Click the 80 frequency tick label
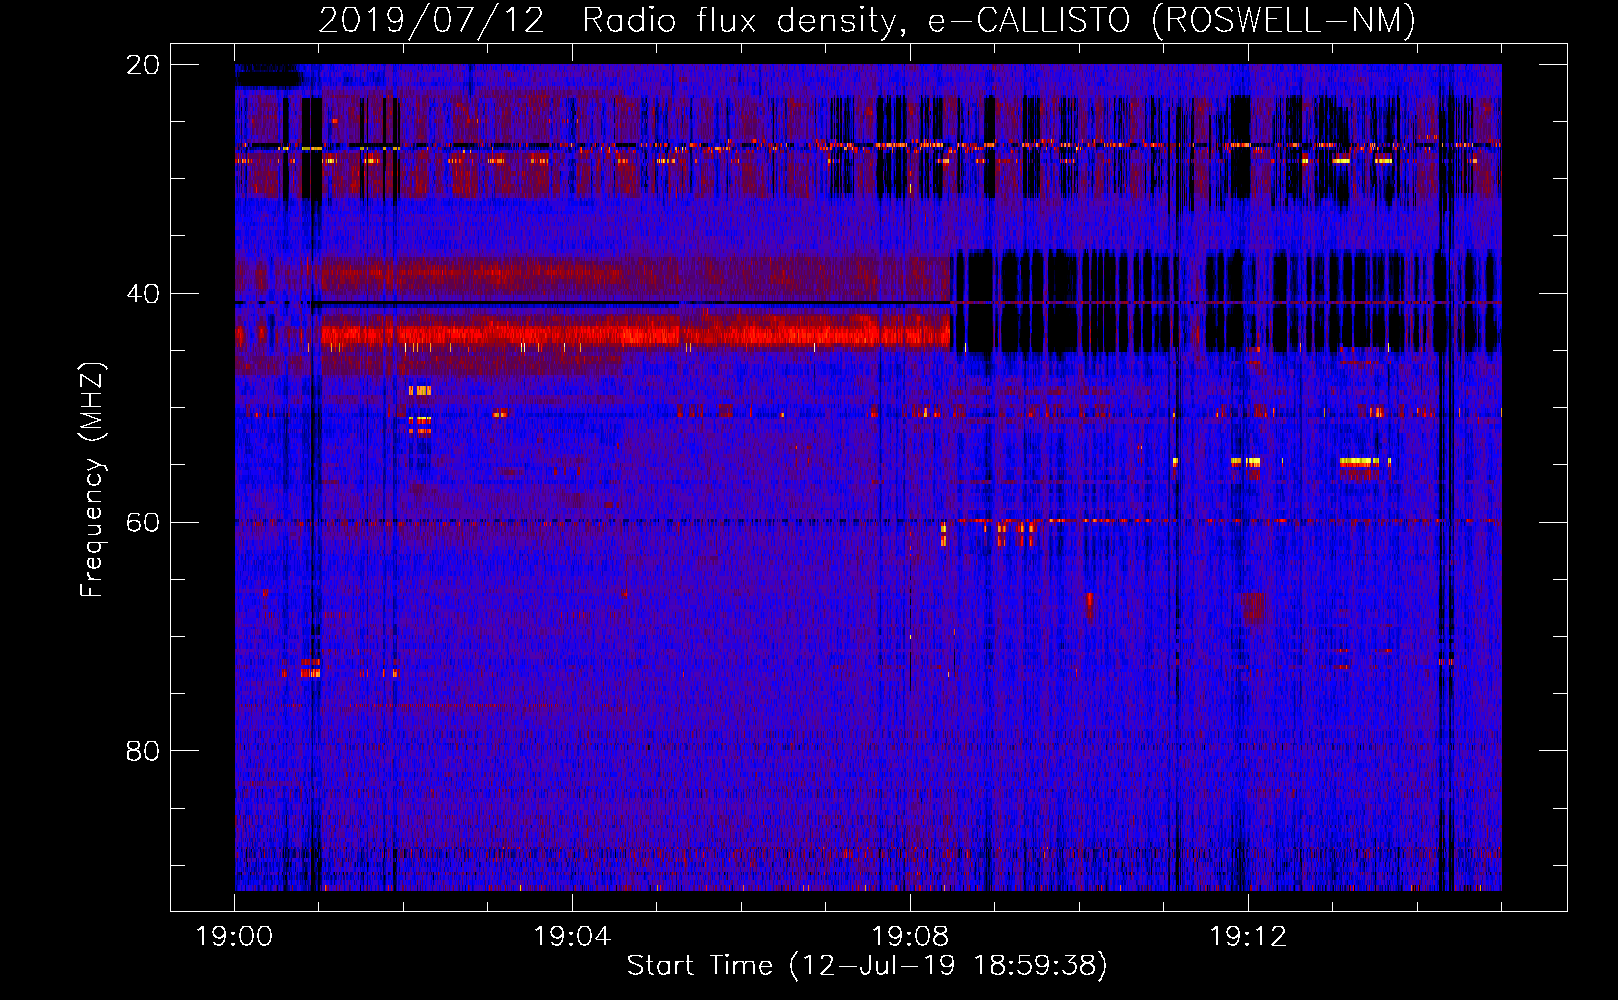This screenshot has width=1618, height=1000. pyautogui.click(x=143, y=751)
